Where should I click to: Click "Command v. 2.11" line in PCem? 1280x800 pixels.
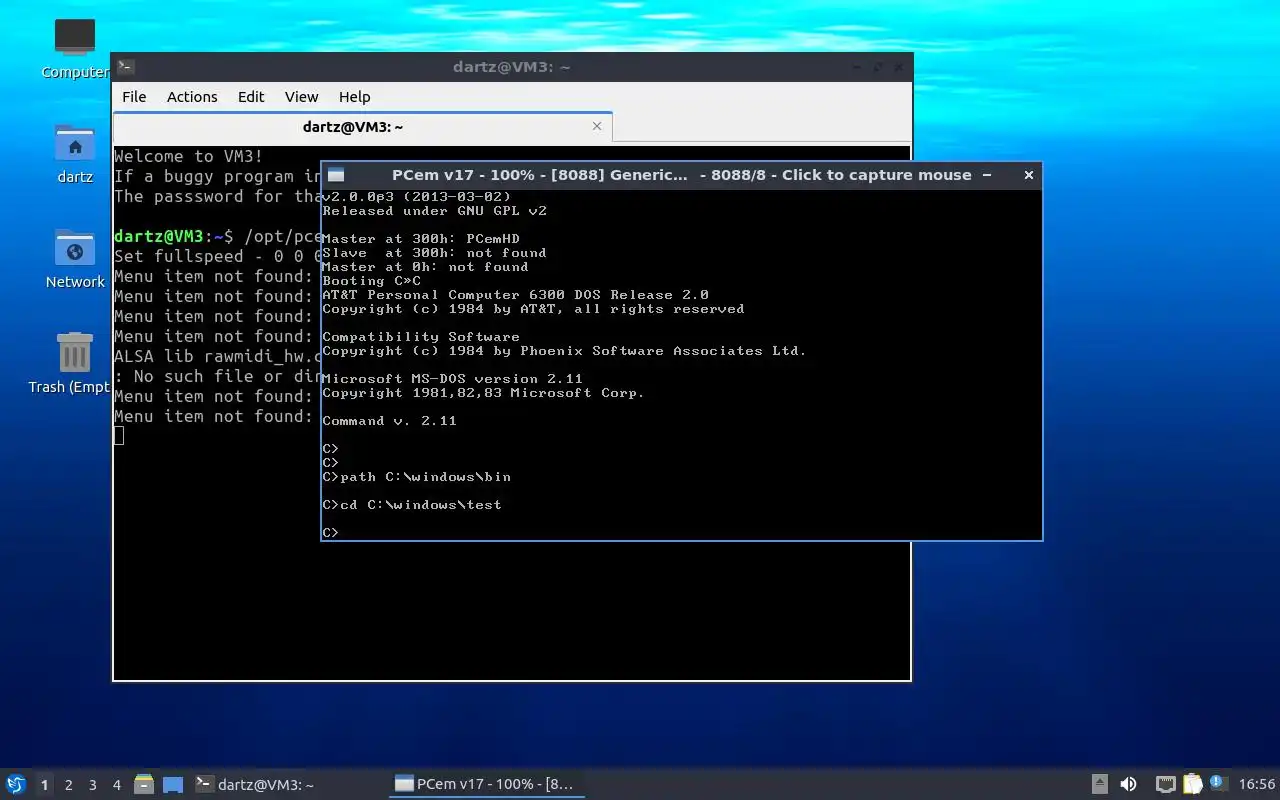[x=389, y=421]
